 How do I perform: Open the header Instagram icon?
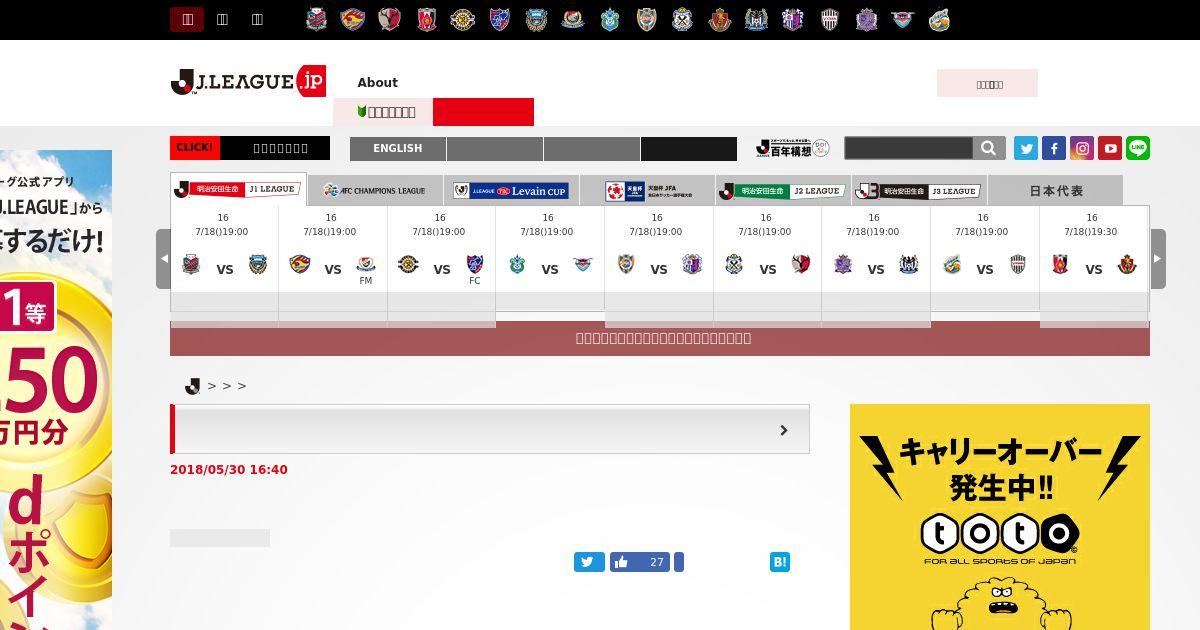click(x=1082, y=148)
